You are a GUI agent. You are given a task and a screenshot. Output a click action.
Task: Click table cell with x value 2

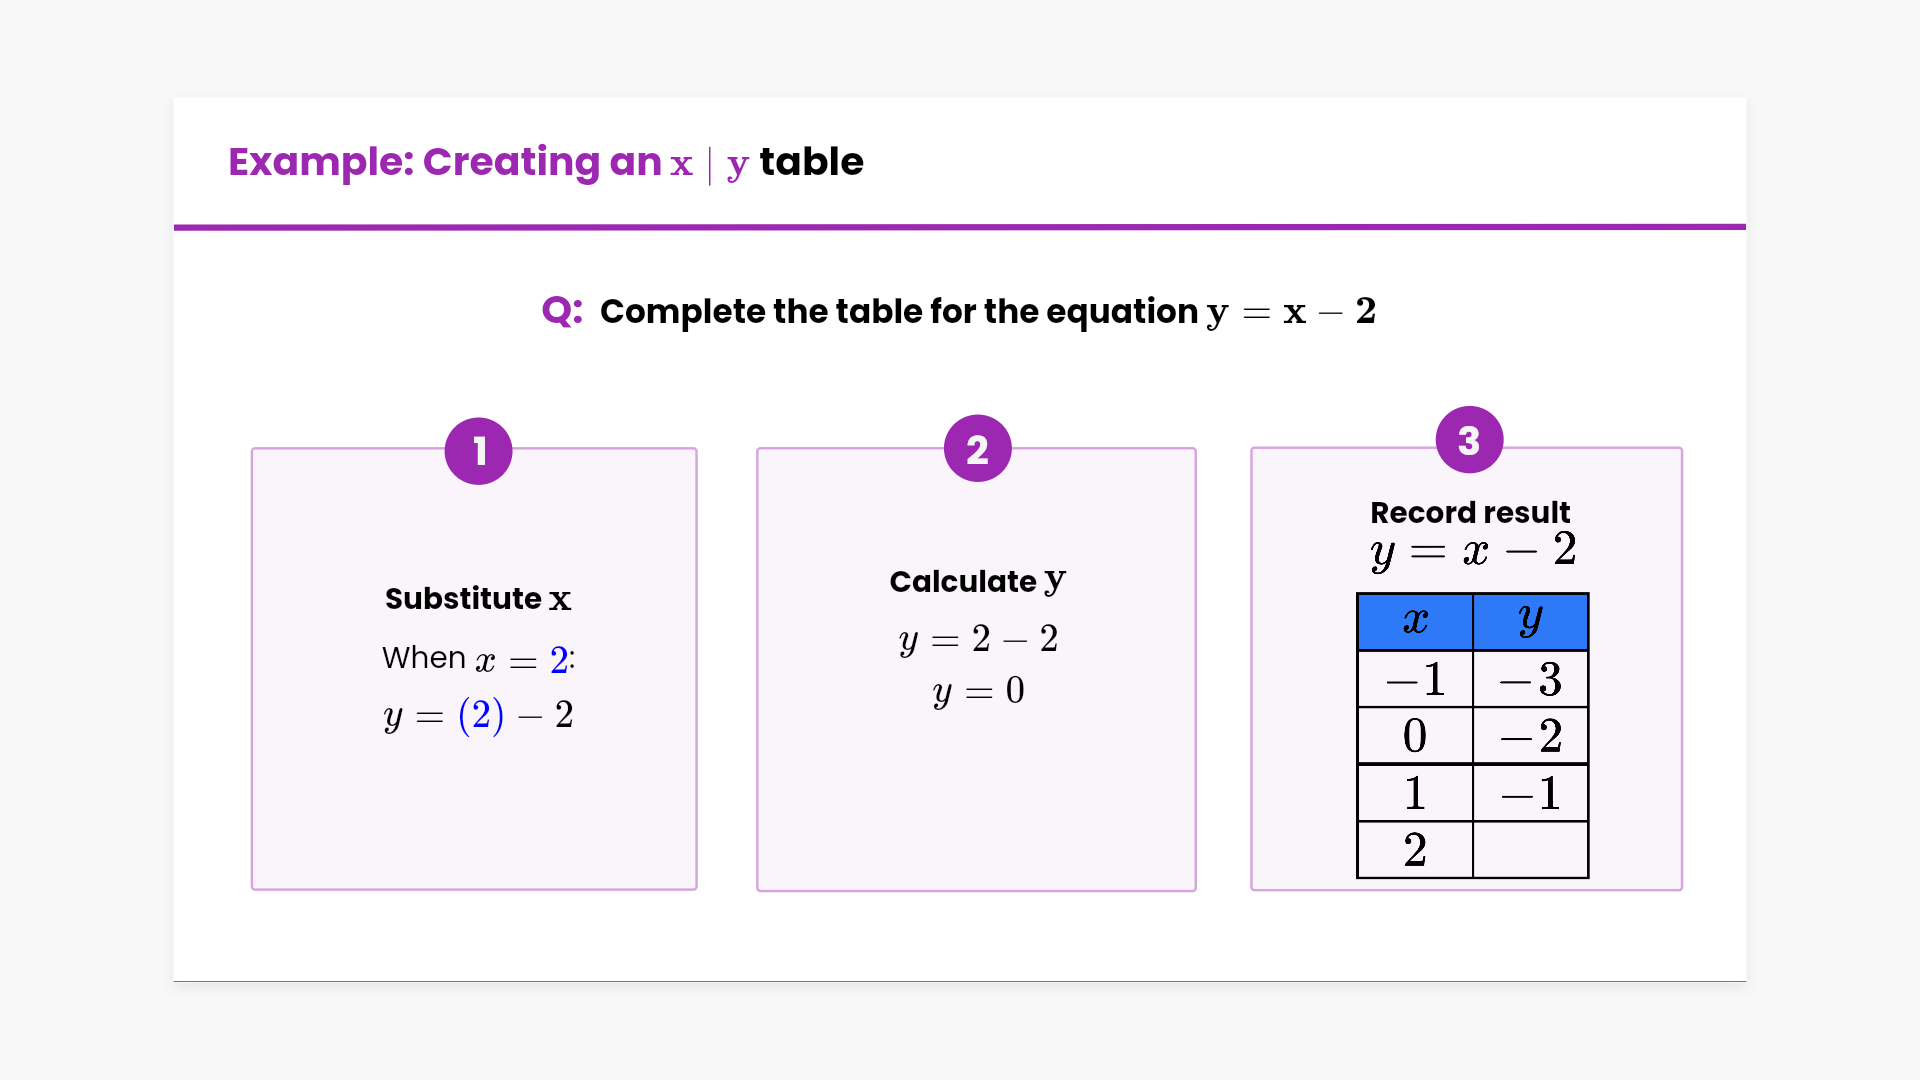coord(1415,850)
